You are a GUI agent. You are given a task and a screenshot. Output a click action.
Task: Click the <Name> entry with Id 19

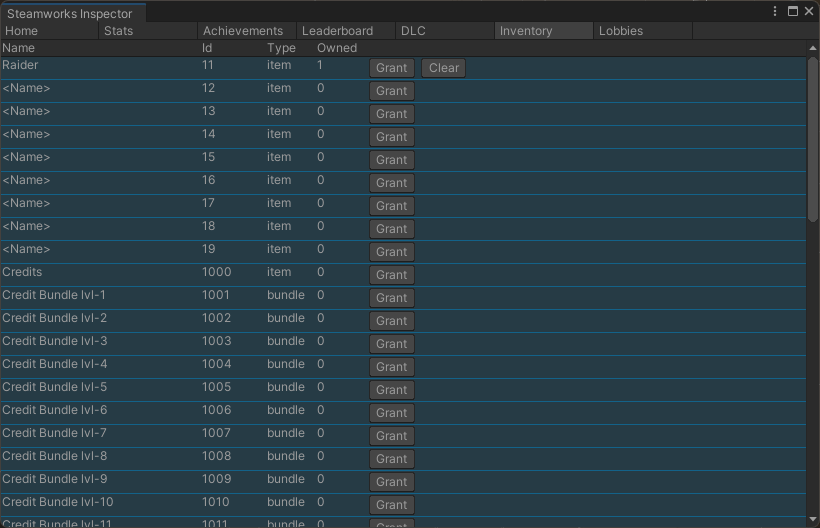tap(26, 249)
